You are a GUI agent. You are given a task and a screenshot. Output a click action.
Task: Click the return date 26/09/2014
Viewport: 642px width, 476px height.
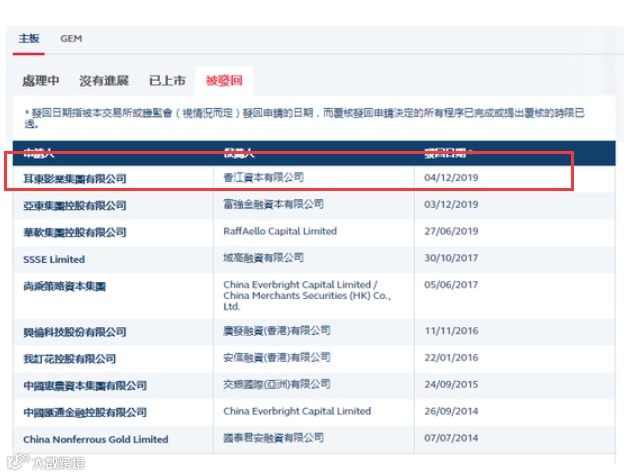click(451, 411)
